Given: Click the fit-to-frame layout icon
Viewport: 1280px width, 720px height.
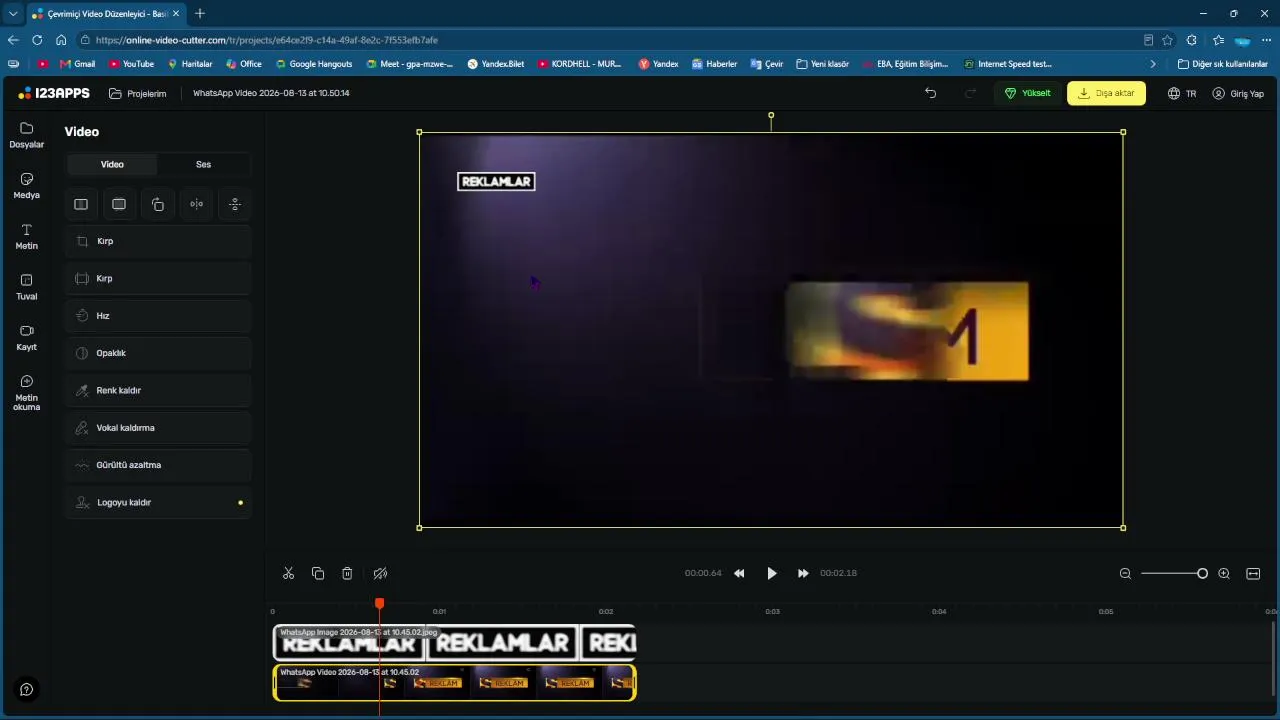Looking at the screenshot, I should [x=81, y=204].
